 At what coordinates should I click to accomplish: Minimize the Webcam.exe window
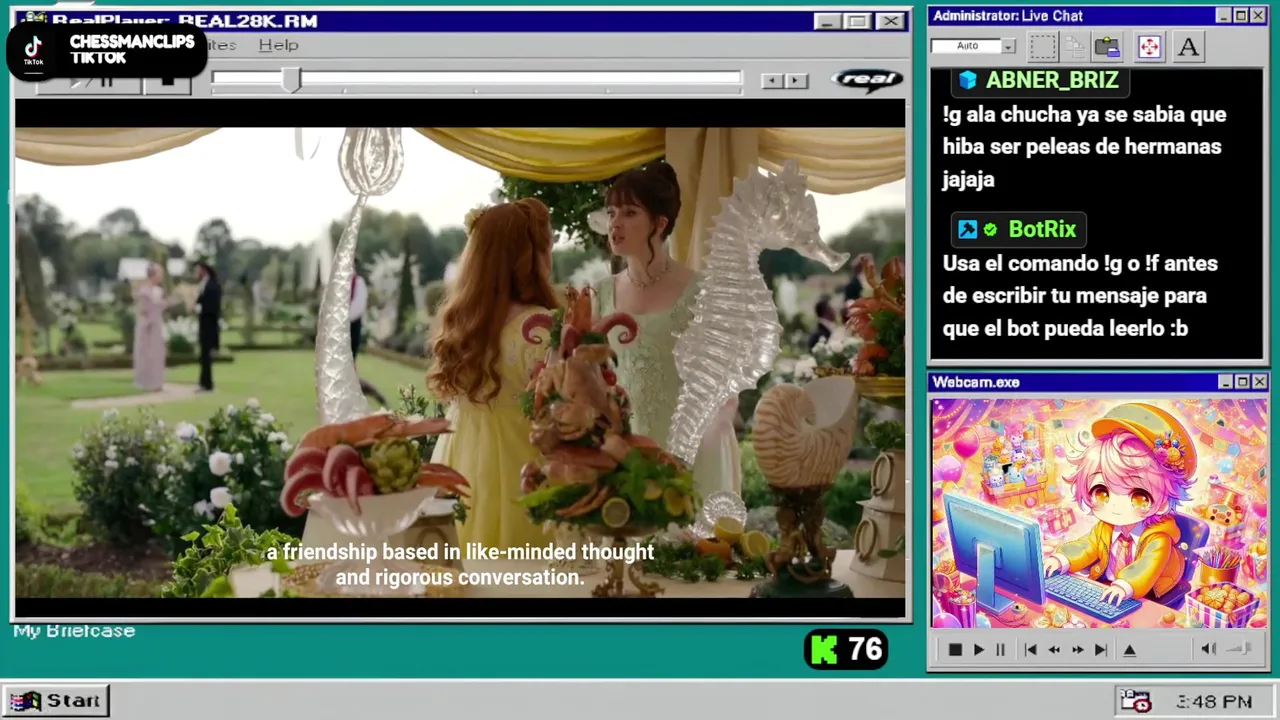(1225, 382)
